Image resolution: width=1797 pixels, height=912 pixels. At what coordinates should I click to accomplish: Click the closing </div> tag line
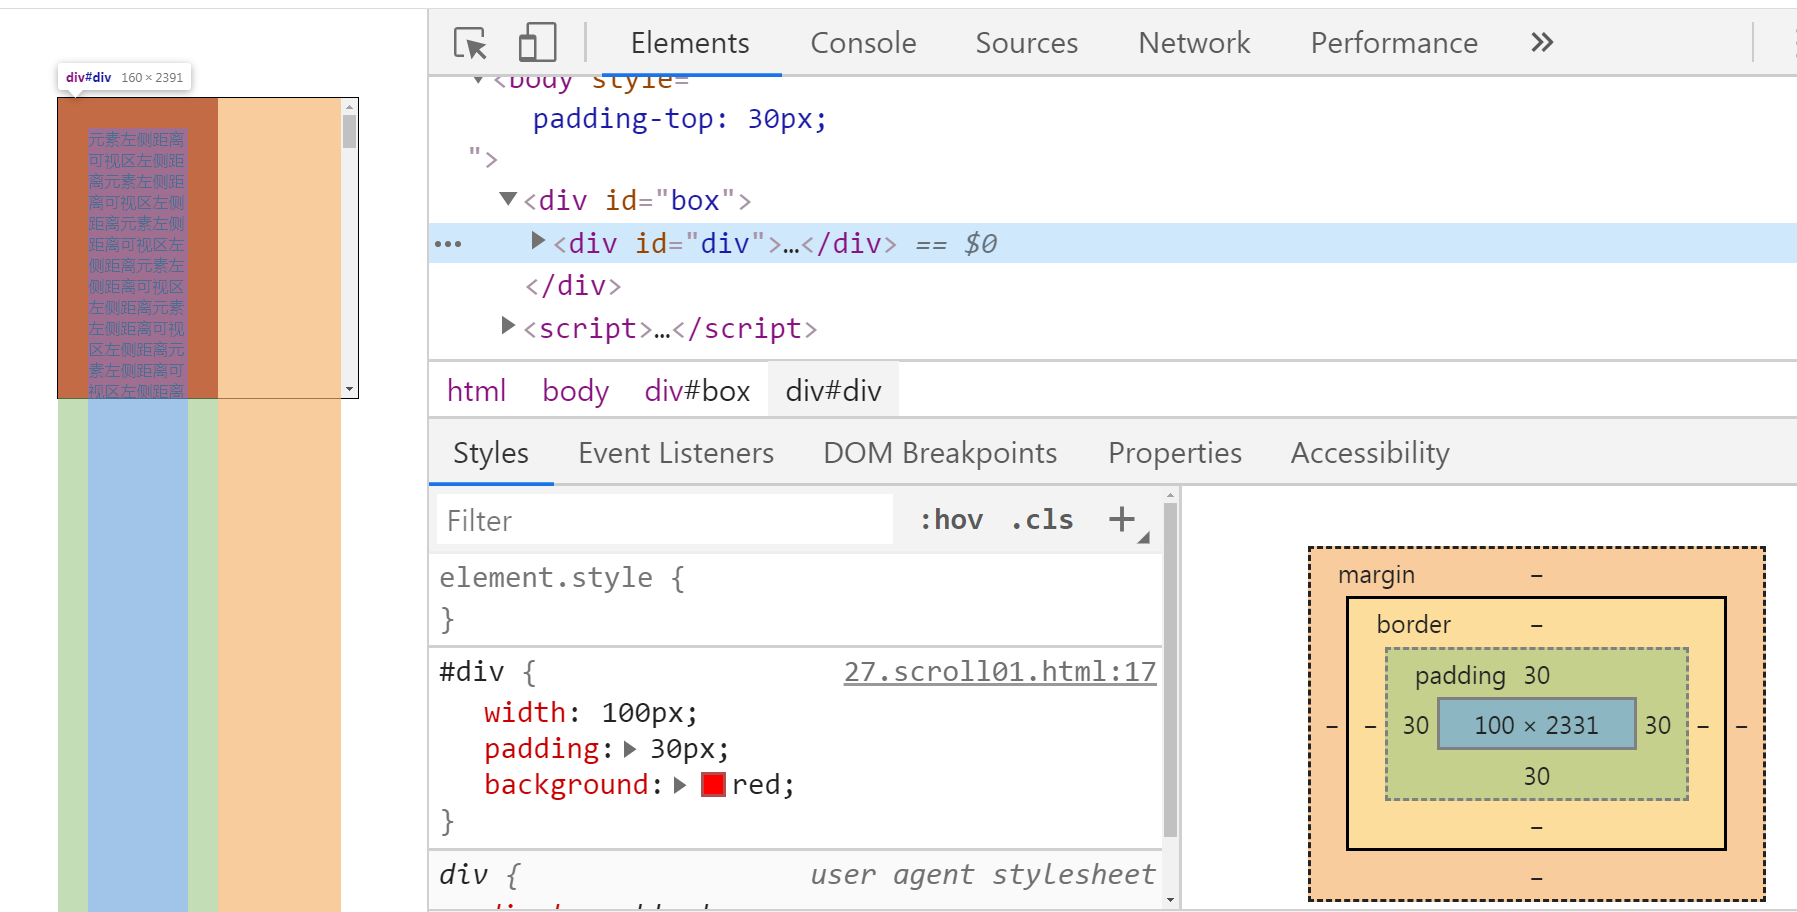573,286
